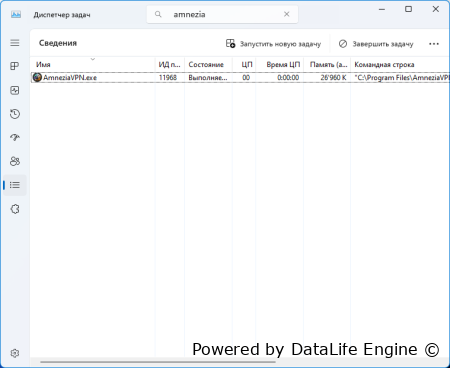
Task: Open Task Manager settings gear
Action: click(x=15, y=353)
